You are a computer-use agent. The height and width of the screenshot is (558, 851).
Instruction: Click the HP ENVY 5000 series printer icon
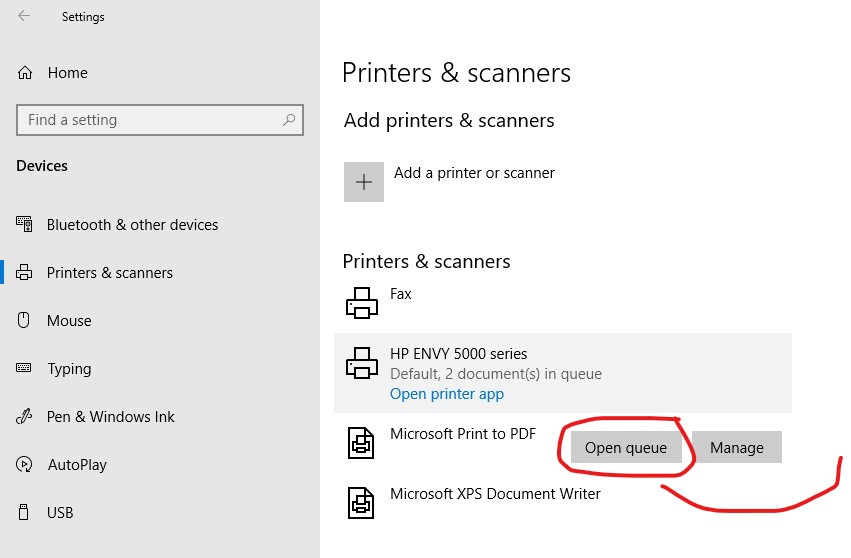361,363
